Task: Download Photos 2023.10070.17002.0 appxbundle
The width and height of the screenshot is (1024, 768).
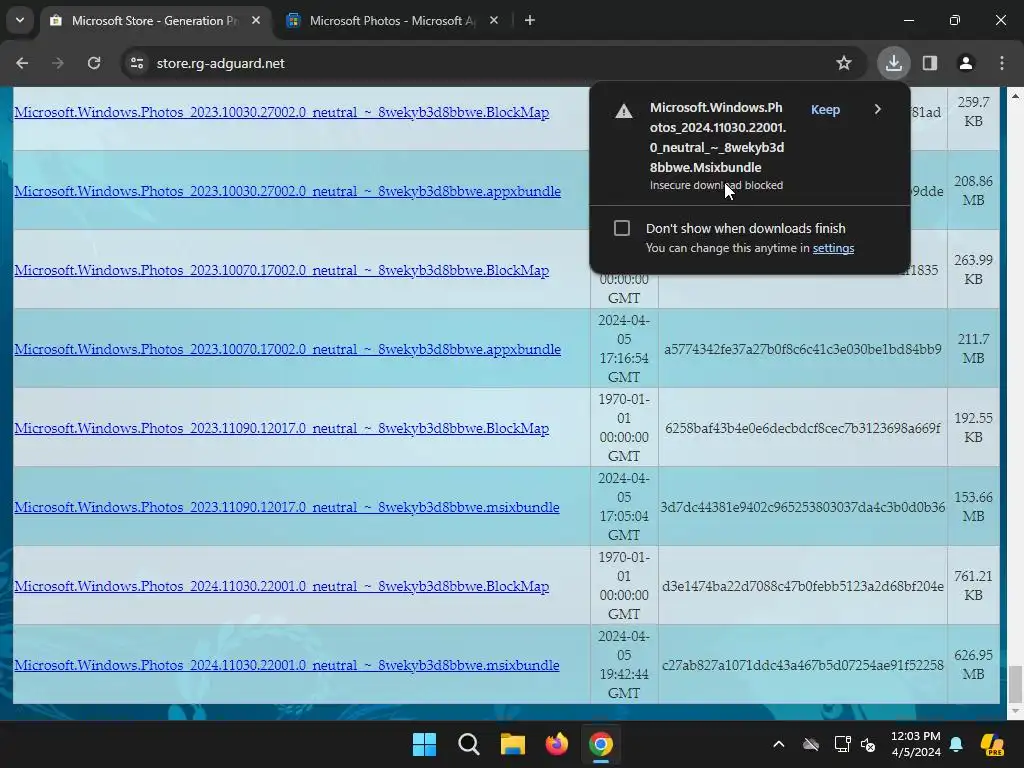Action: point(287,349)
